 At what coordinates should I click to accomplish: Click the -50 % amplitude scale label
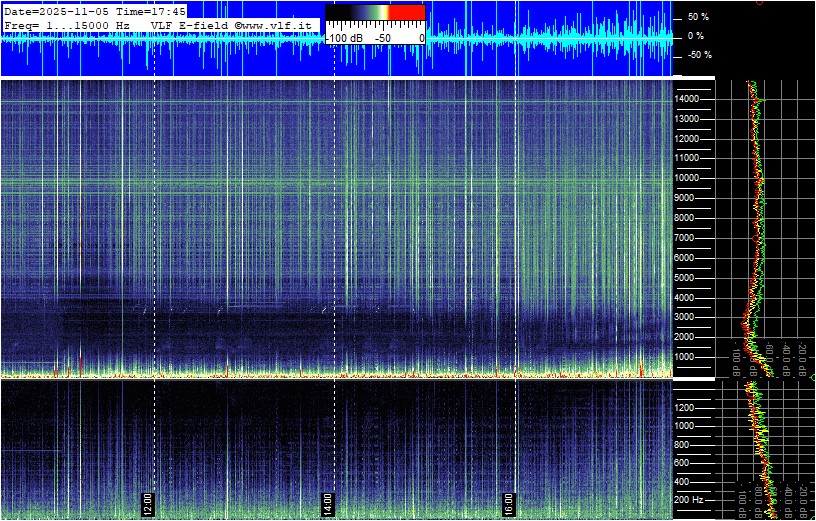[698, 55]
